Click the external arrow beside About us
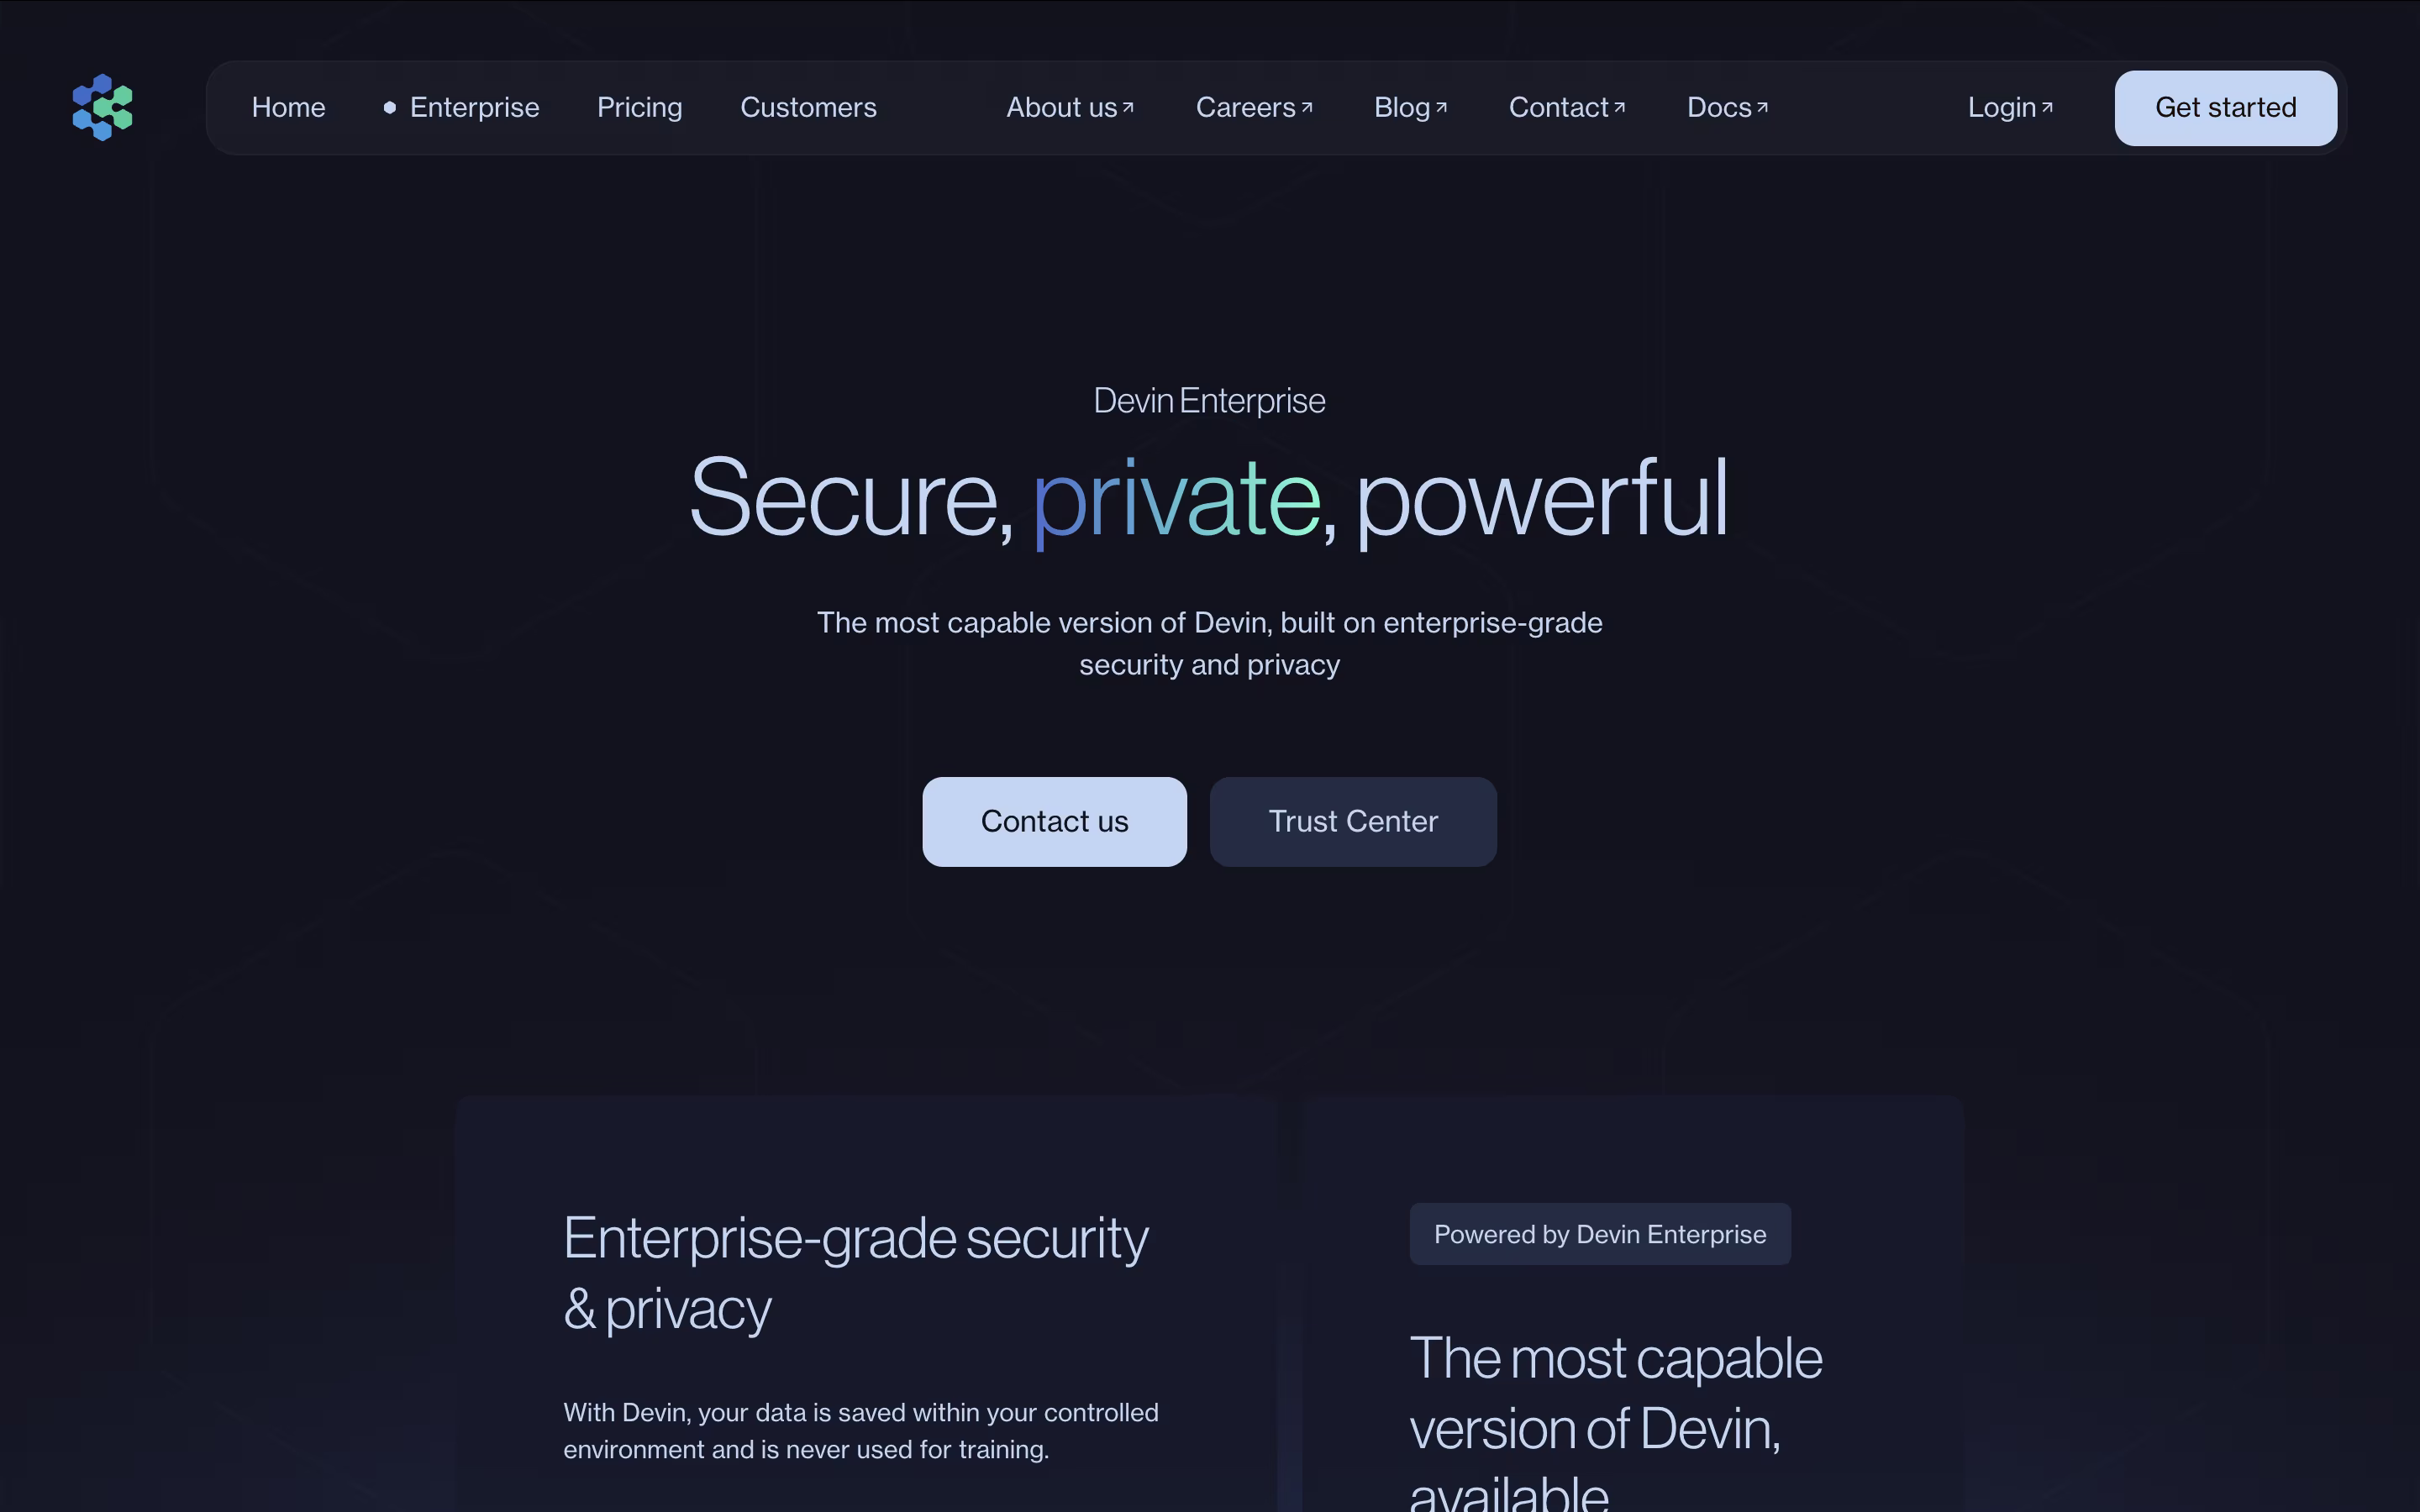The height and width of the screenshot is (1512, 2420). (1128, 107)
